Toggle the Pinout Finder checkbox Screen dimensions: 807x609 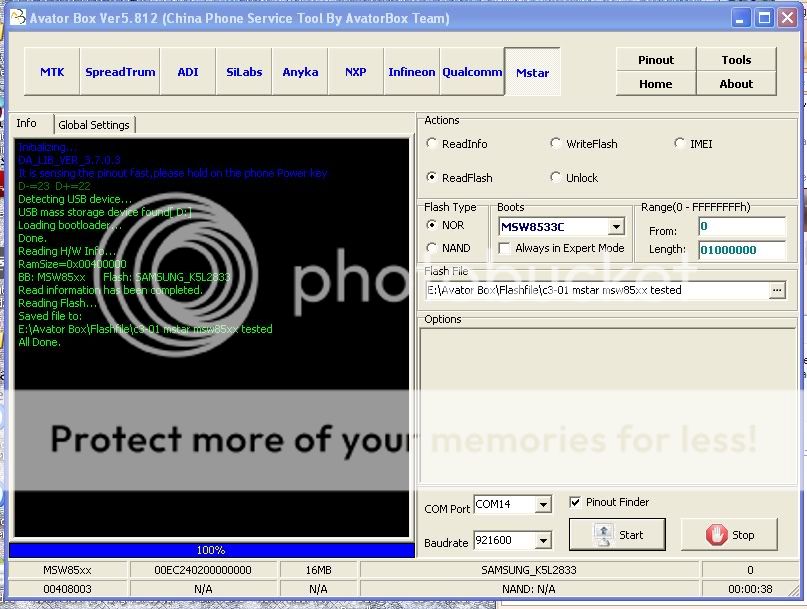pos(609,502)
